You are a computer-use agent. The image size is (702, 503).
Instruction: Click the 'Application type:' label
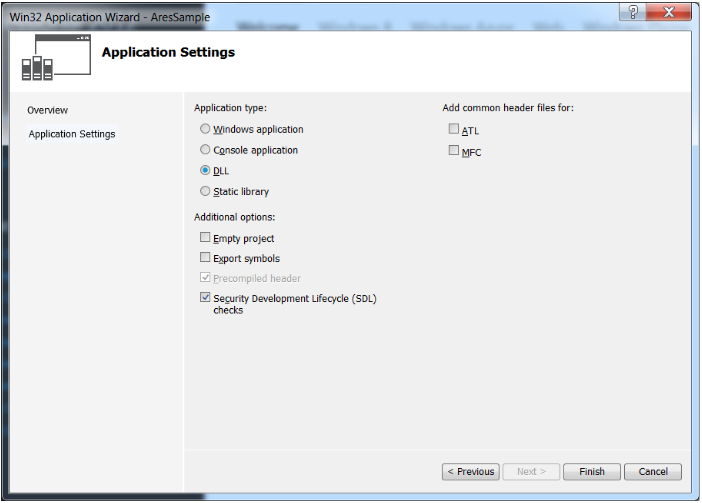pyautogui.click(x=230, y=108)
